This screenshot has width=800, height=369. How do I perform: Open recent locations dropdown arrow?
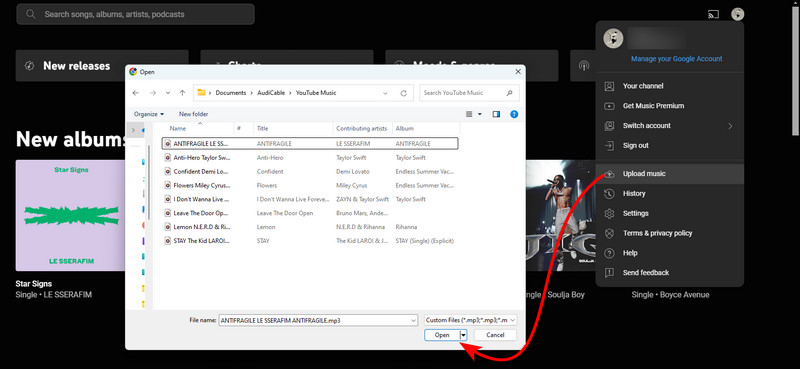[168, 93]
